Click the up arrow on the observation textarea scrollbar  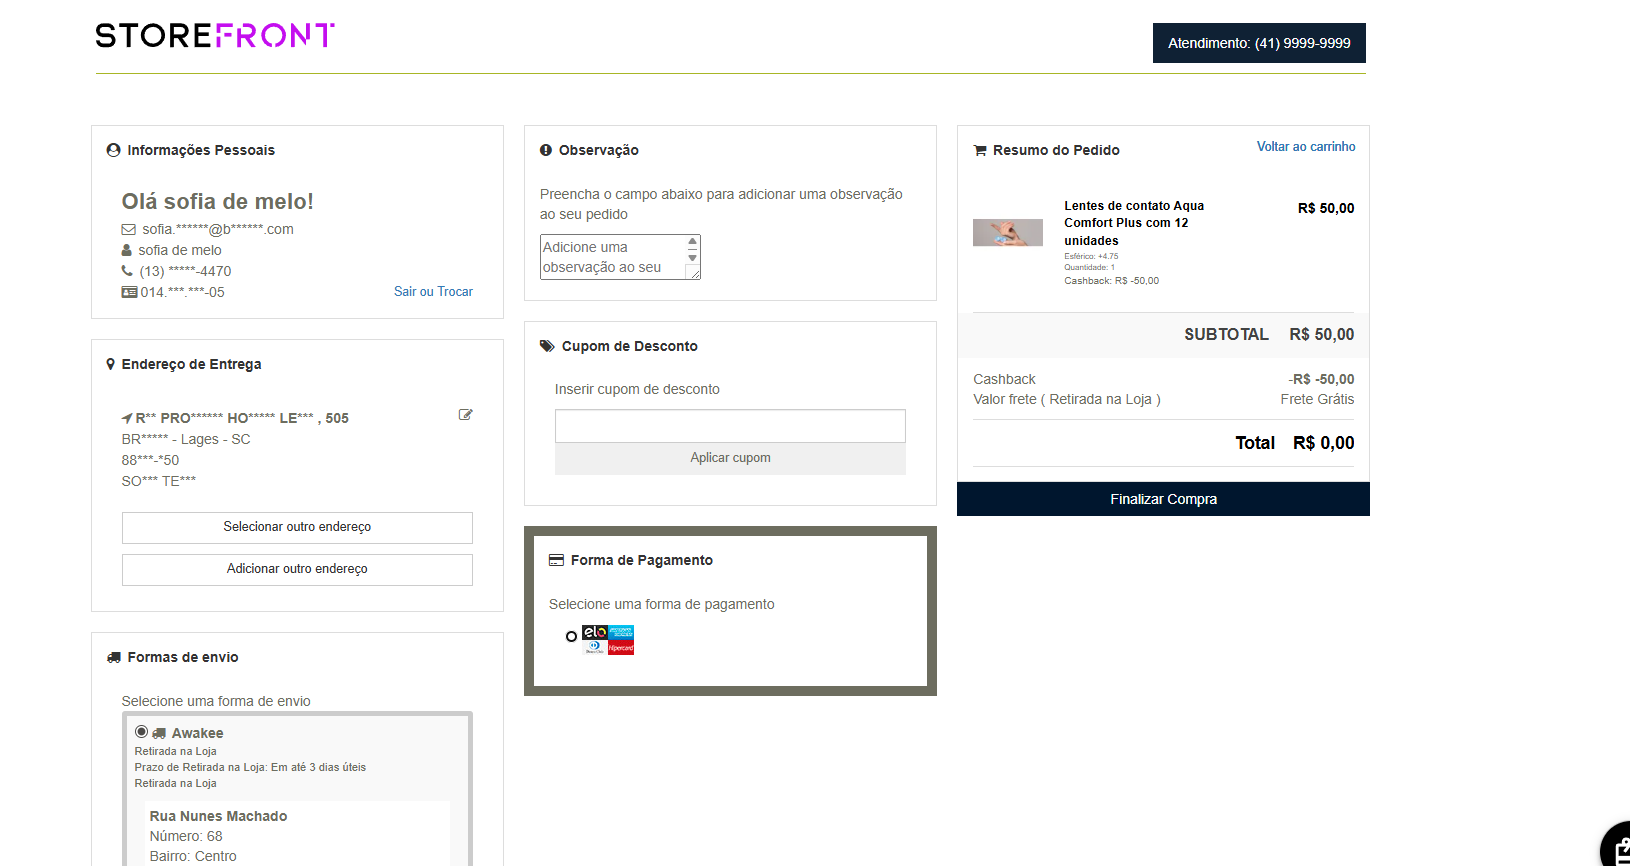point(692,242)
